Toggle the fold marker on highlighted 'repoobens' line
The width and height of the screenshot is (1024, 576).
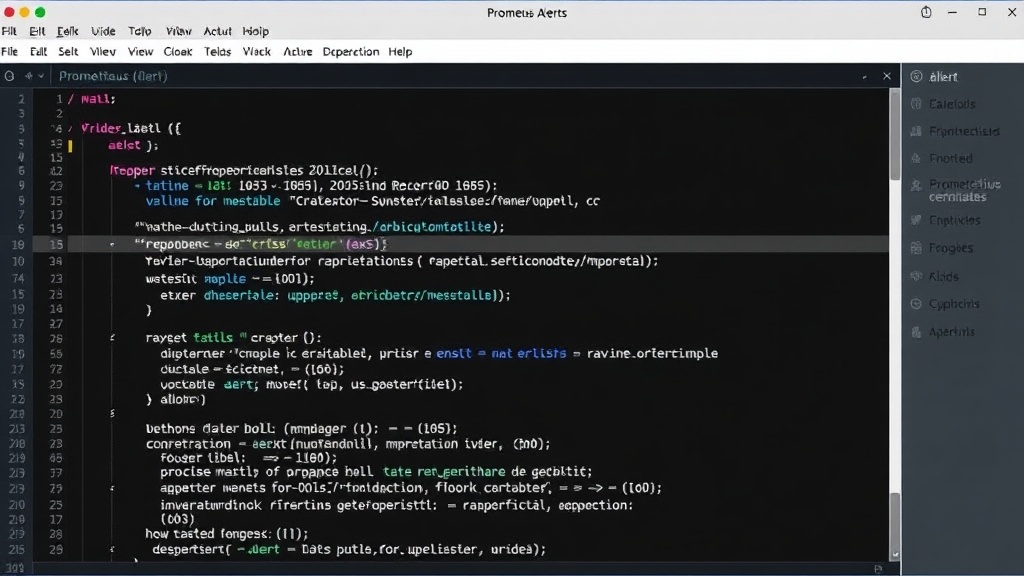tap(112, 244)
